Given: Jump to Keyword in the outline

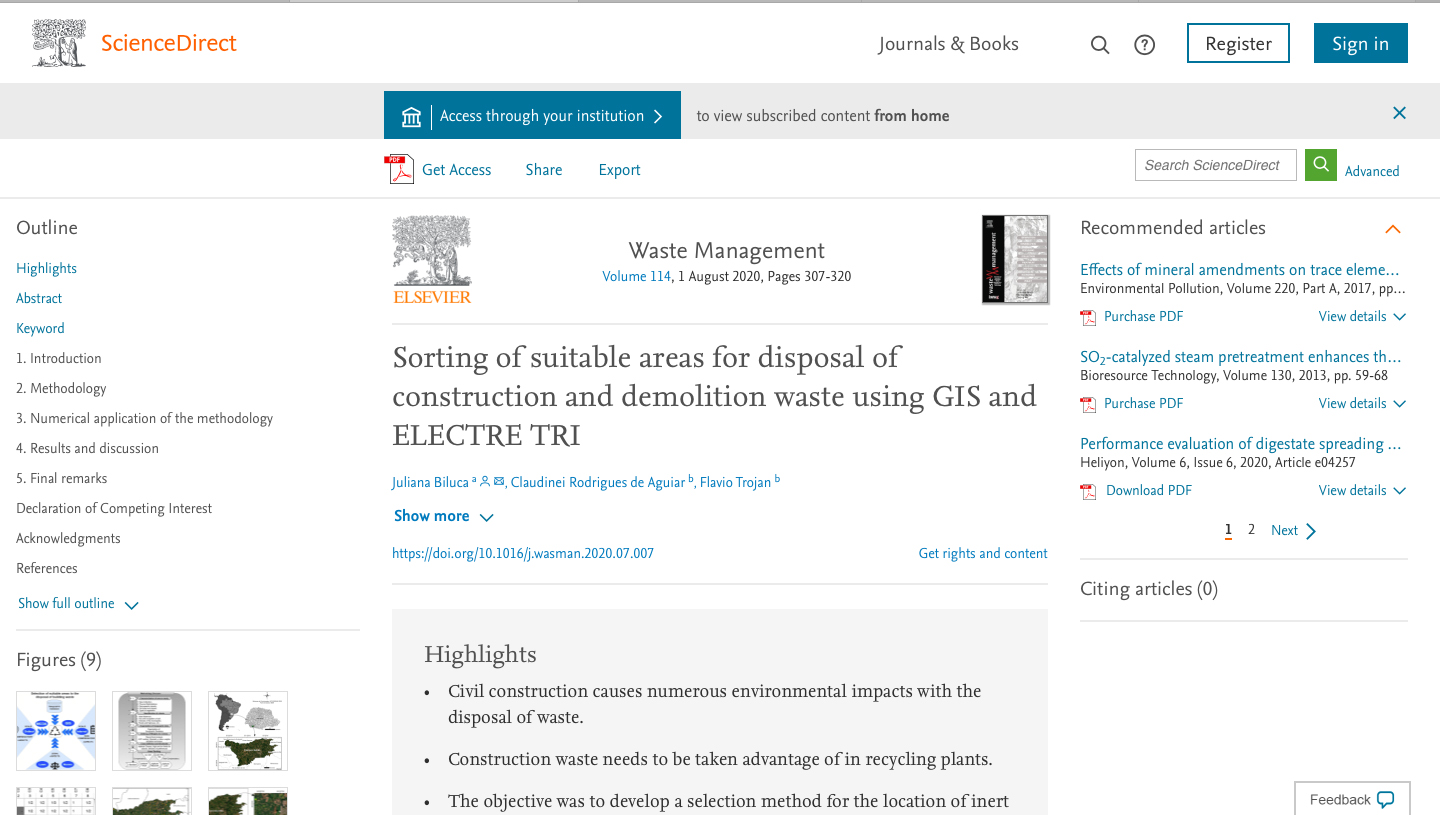Looking at the screenshot, I should 40,328.
